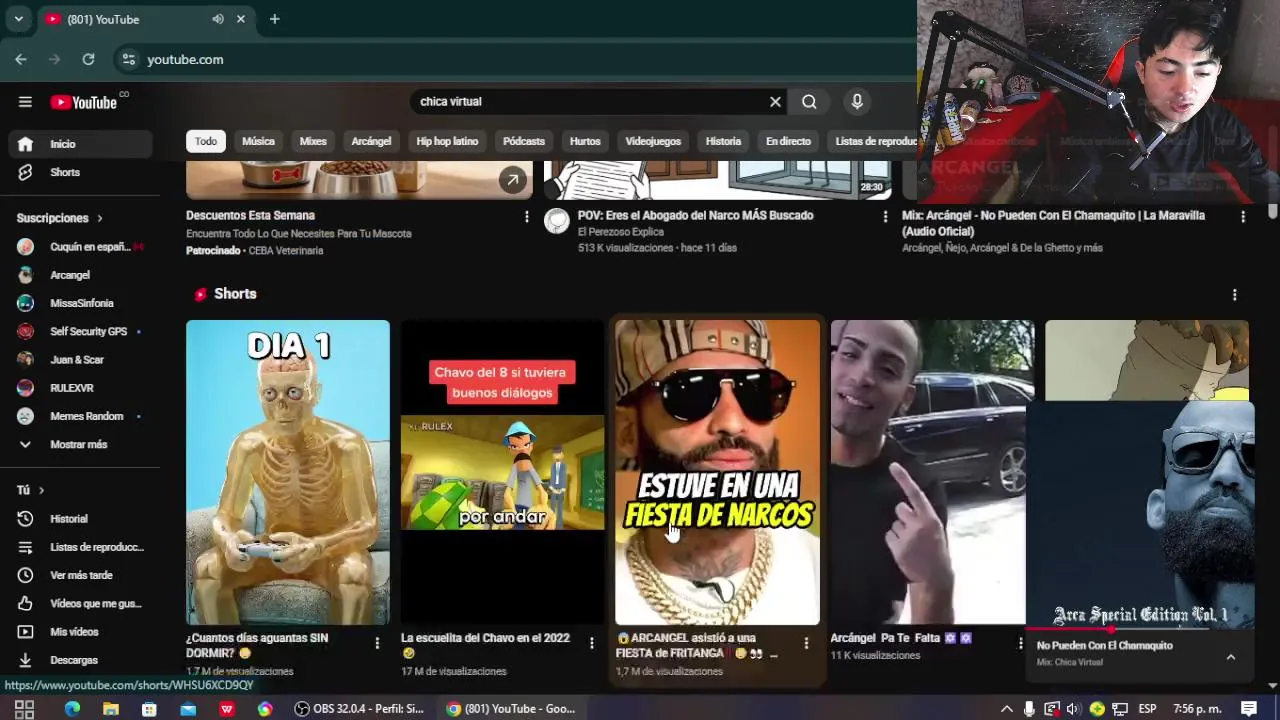
Task: Open site information icon in address bar
Action: [x=128, y=59]
